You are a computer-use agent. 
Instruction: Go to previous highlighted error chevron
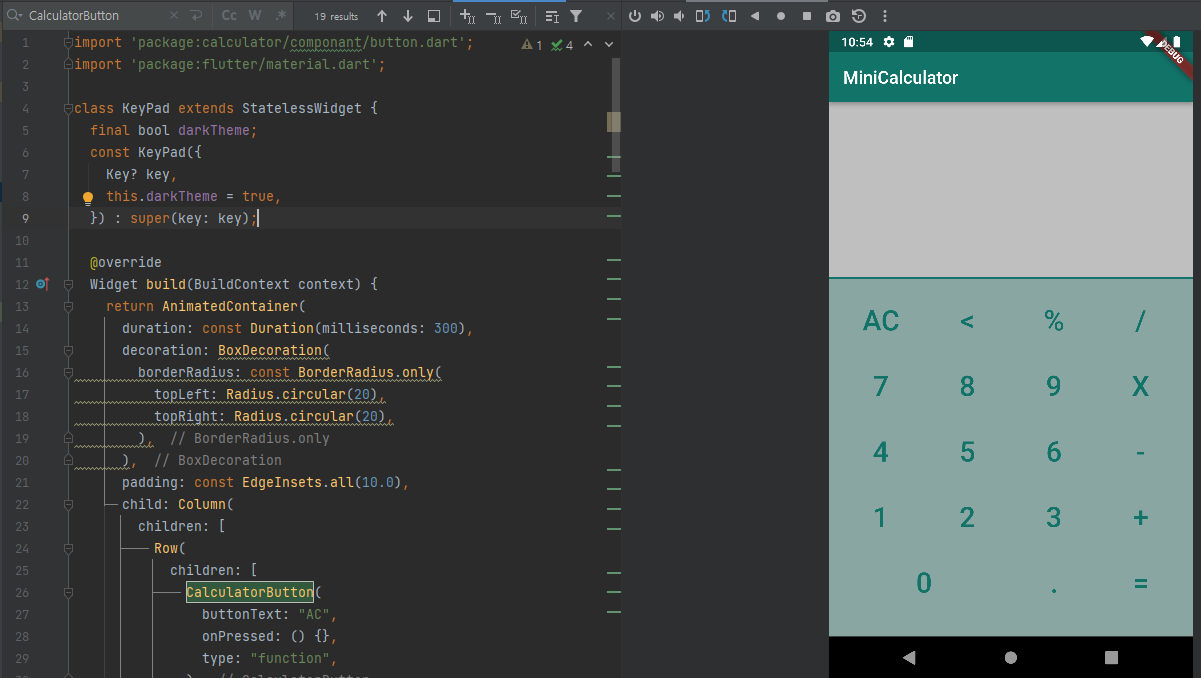pyautogui.click(x=588, y=45)
